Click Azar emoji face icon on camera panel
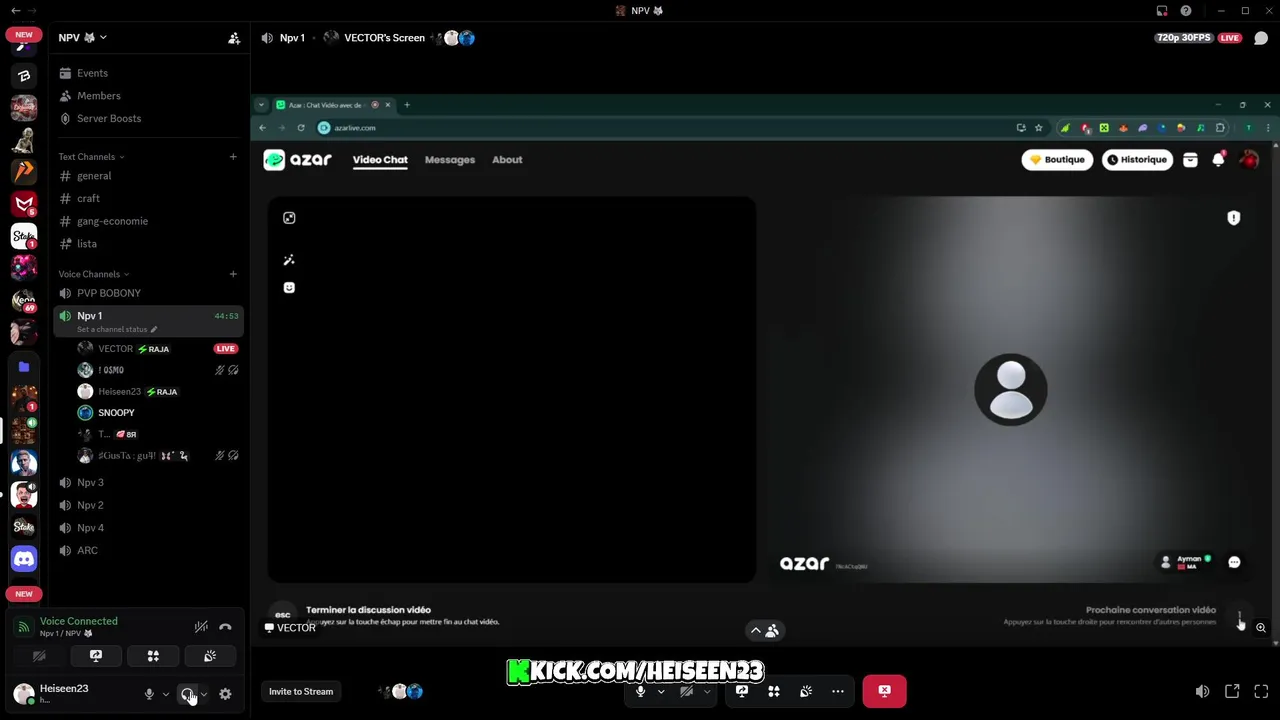The image size is (1280, 720). [289, 288]
